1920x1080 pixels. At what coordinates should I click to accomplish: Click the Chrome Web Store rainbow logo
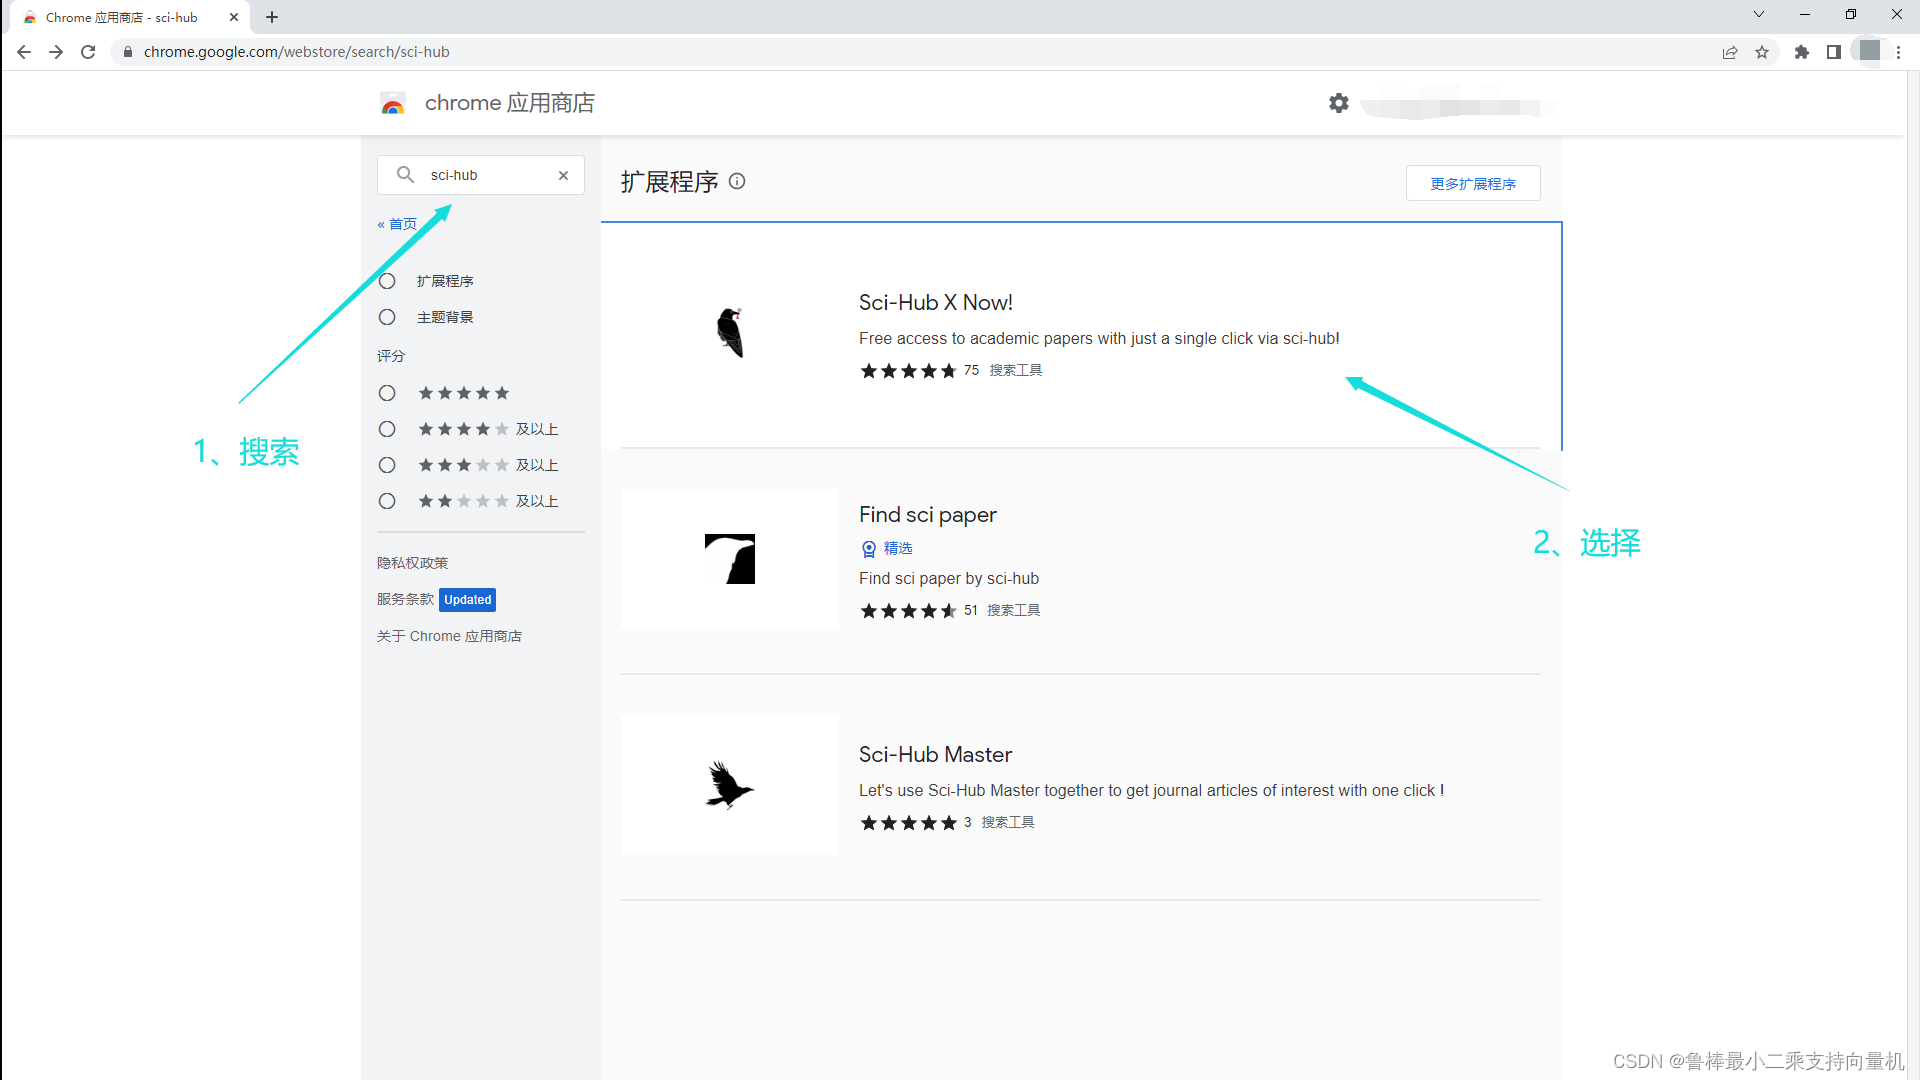(393, 103)
